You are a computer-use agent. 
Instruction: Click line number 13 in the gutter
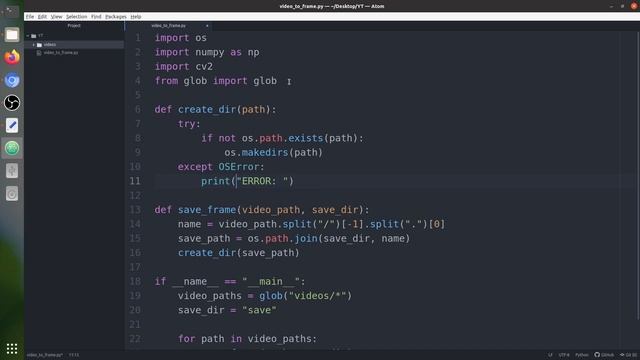tap(135, 210)
